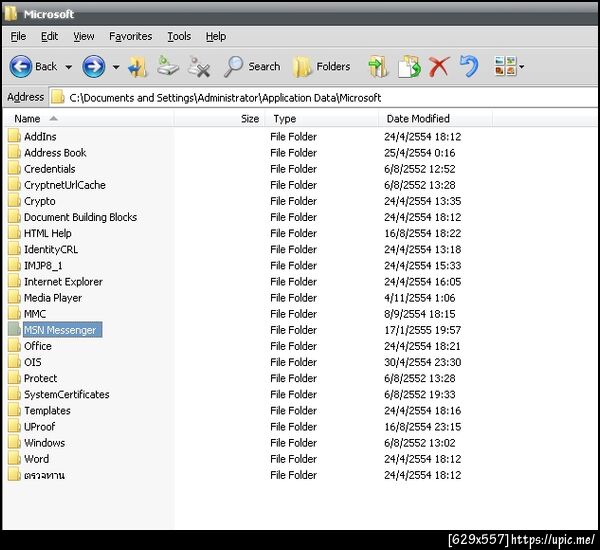Select the ตรวจทาน folder name
600x550 pixels.
(x=44, y=475)
